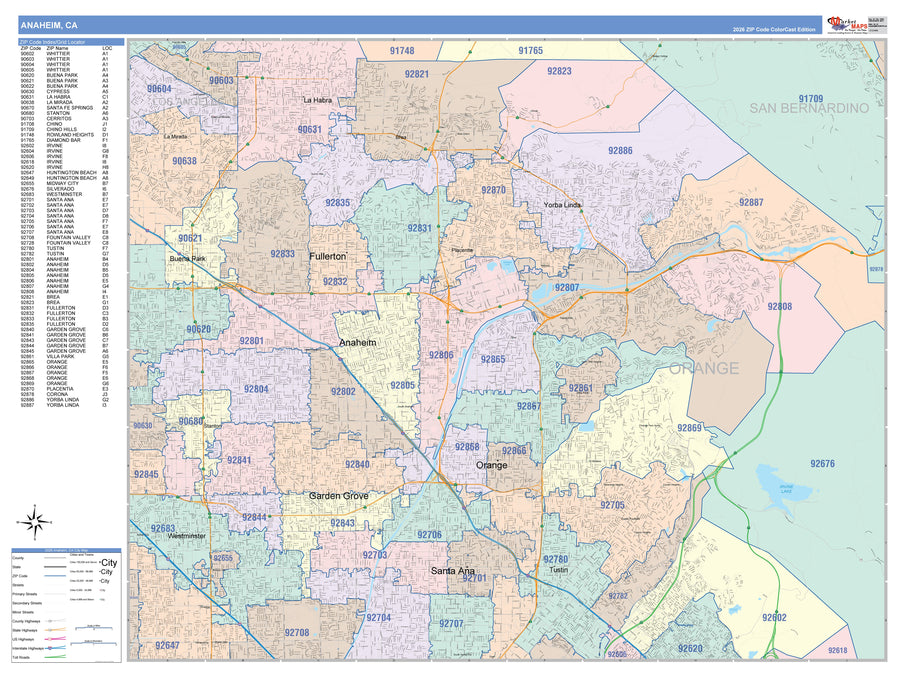The height and width of the screenshot is (679, 900).
Task: Select ZIP area 92869 on the map
Action: coord(689,428)
